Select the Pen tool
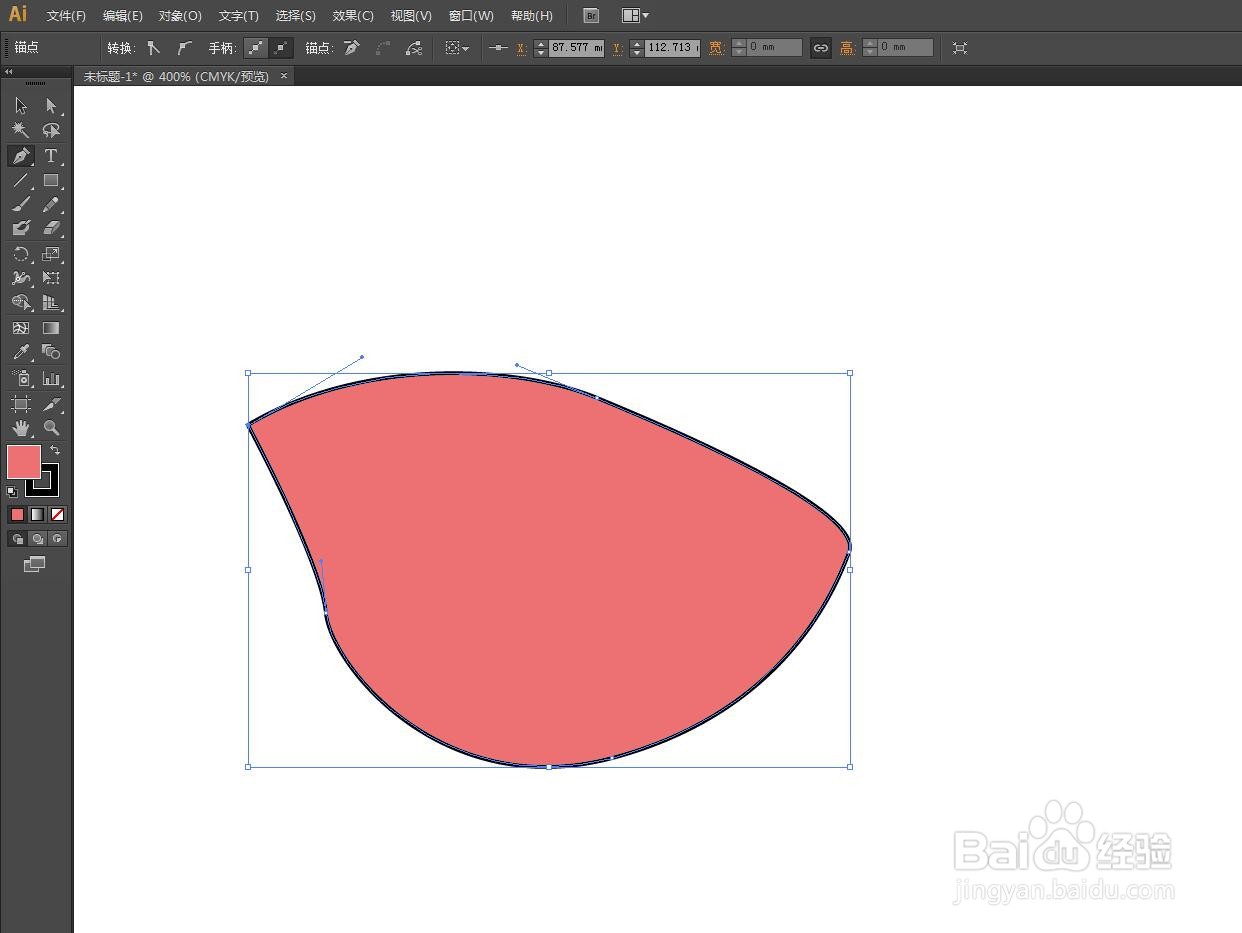This screenshot has width=1242, height=933. (x=21, y=156)
